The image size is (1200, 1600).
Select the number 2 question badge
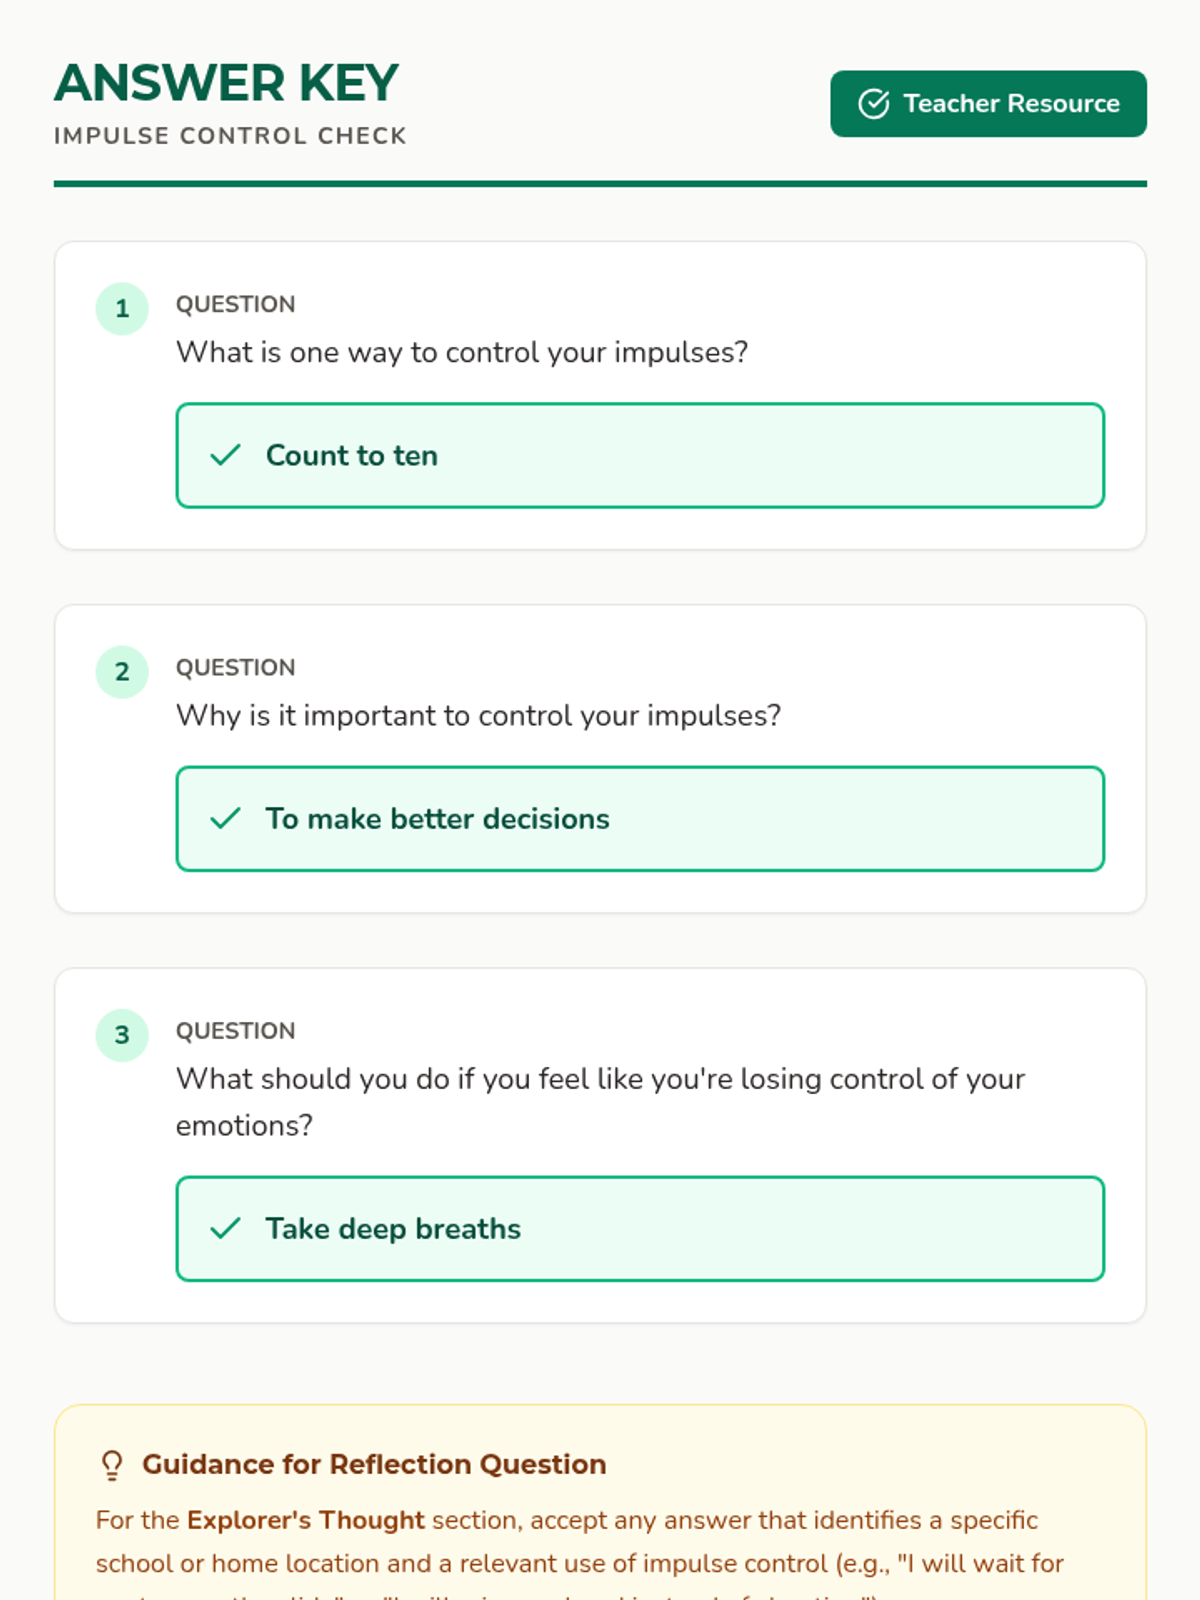click(122, 671)
